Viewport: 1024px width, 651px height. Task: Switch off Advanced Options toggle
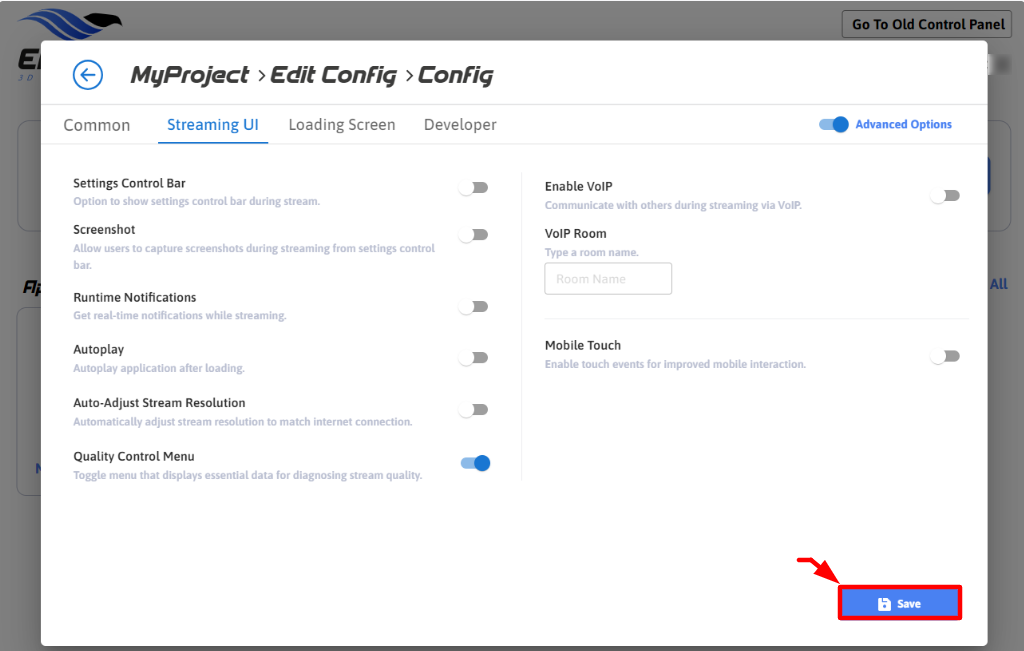834,125
